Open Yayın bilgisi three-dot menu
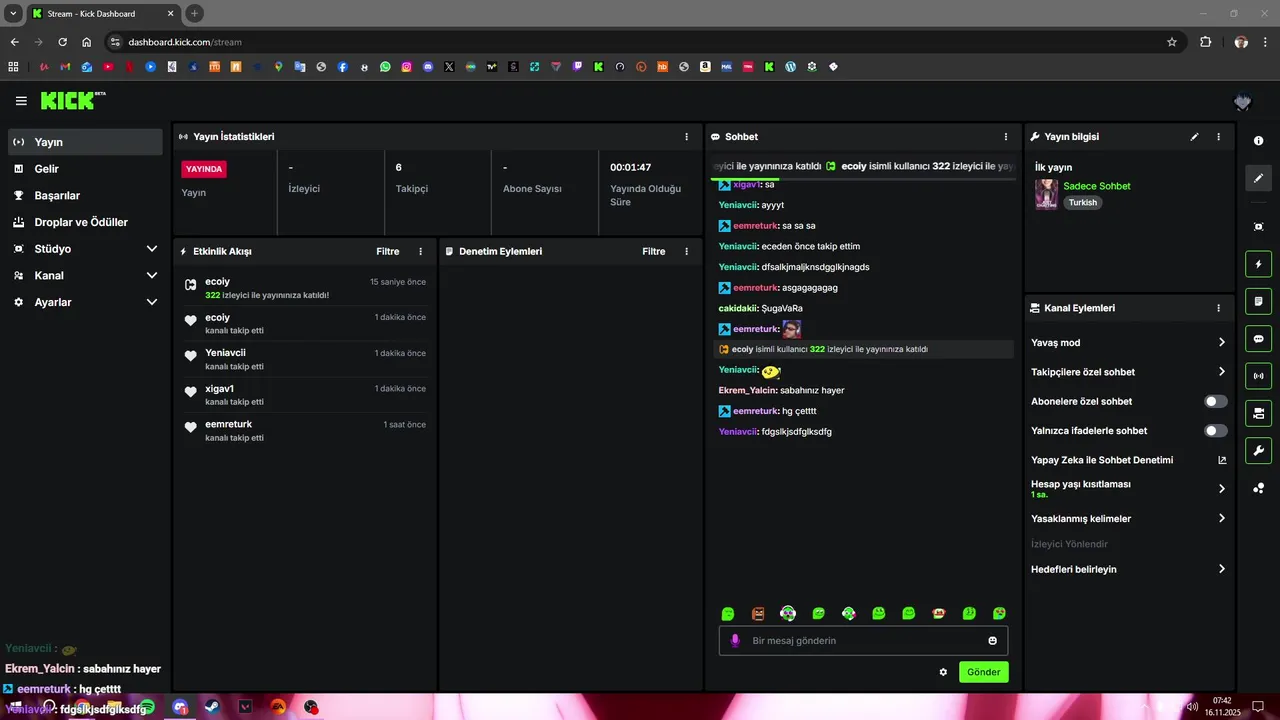This screenshot has width=1280, height=720. click(1218, 137)
